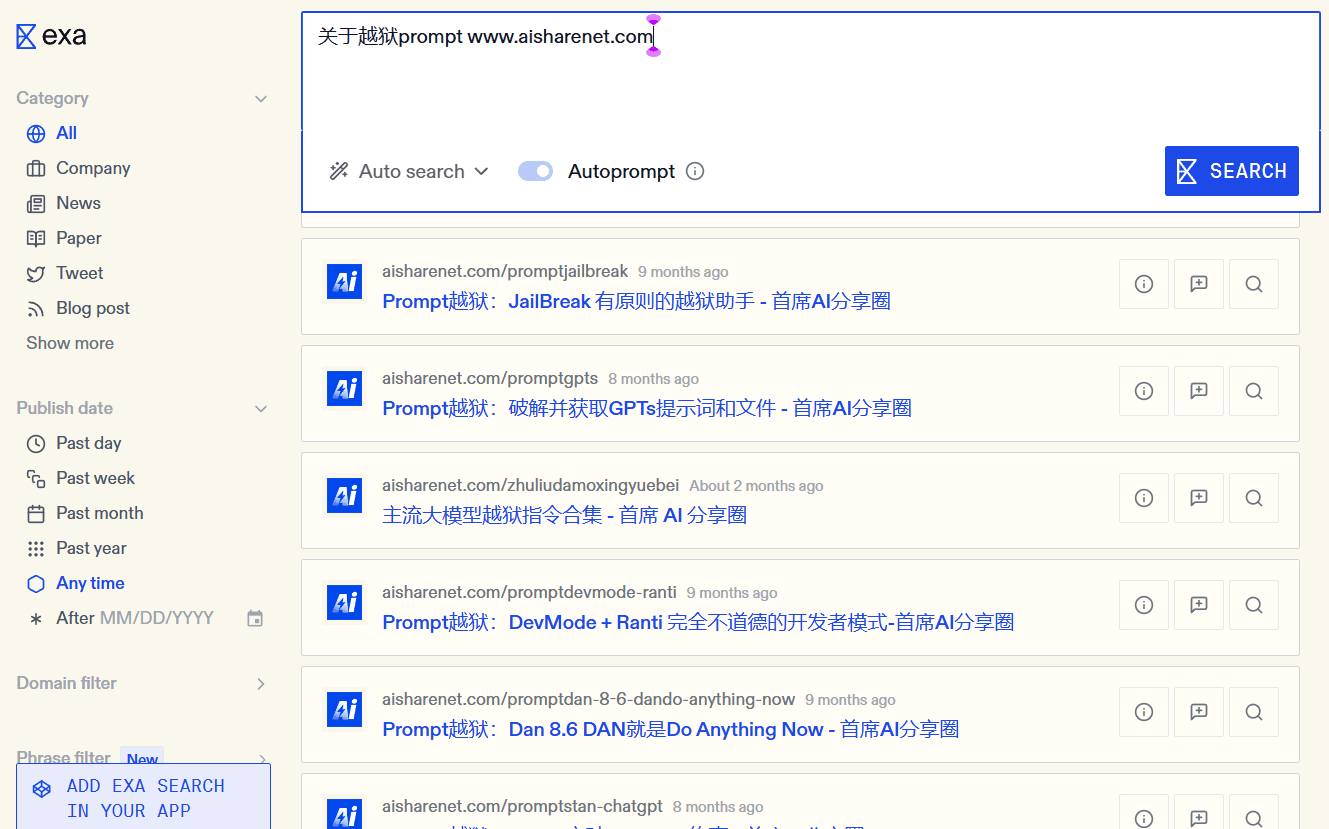
Task: Click the aisharenet.com/promptdan-8-6-dando-anything-now URL text
Action: pyautogui.click(x=589, y=699)
